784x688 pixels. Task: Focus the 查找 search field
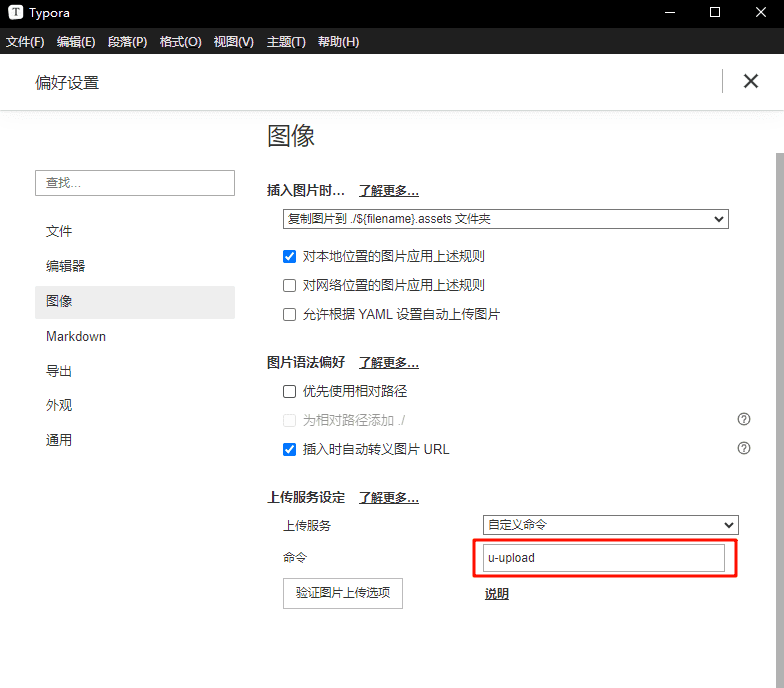[134, 182]
